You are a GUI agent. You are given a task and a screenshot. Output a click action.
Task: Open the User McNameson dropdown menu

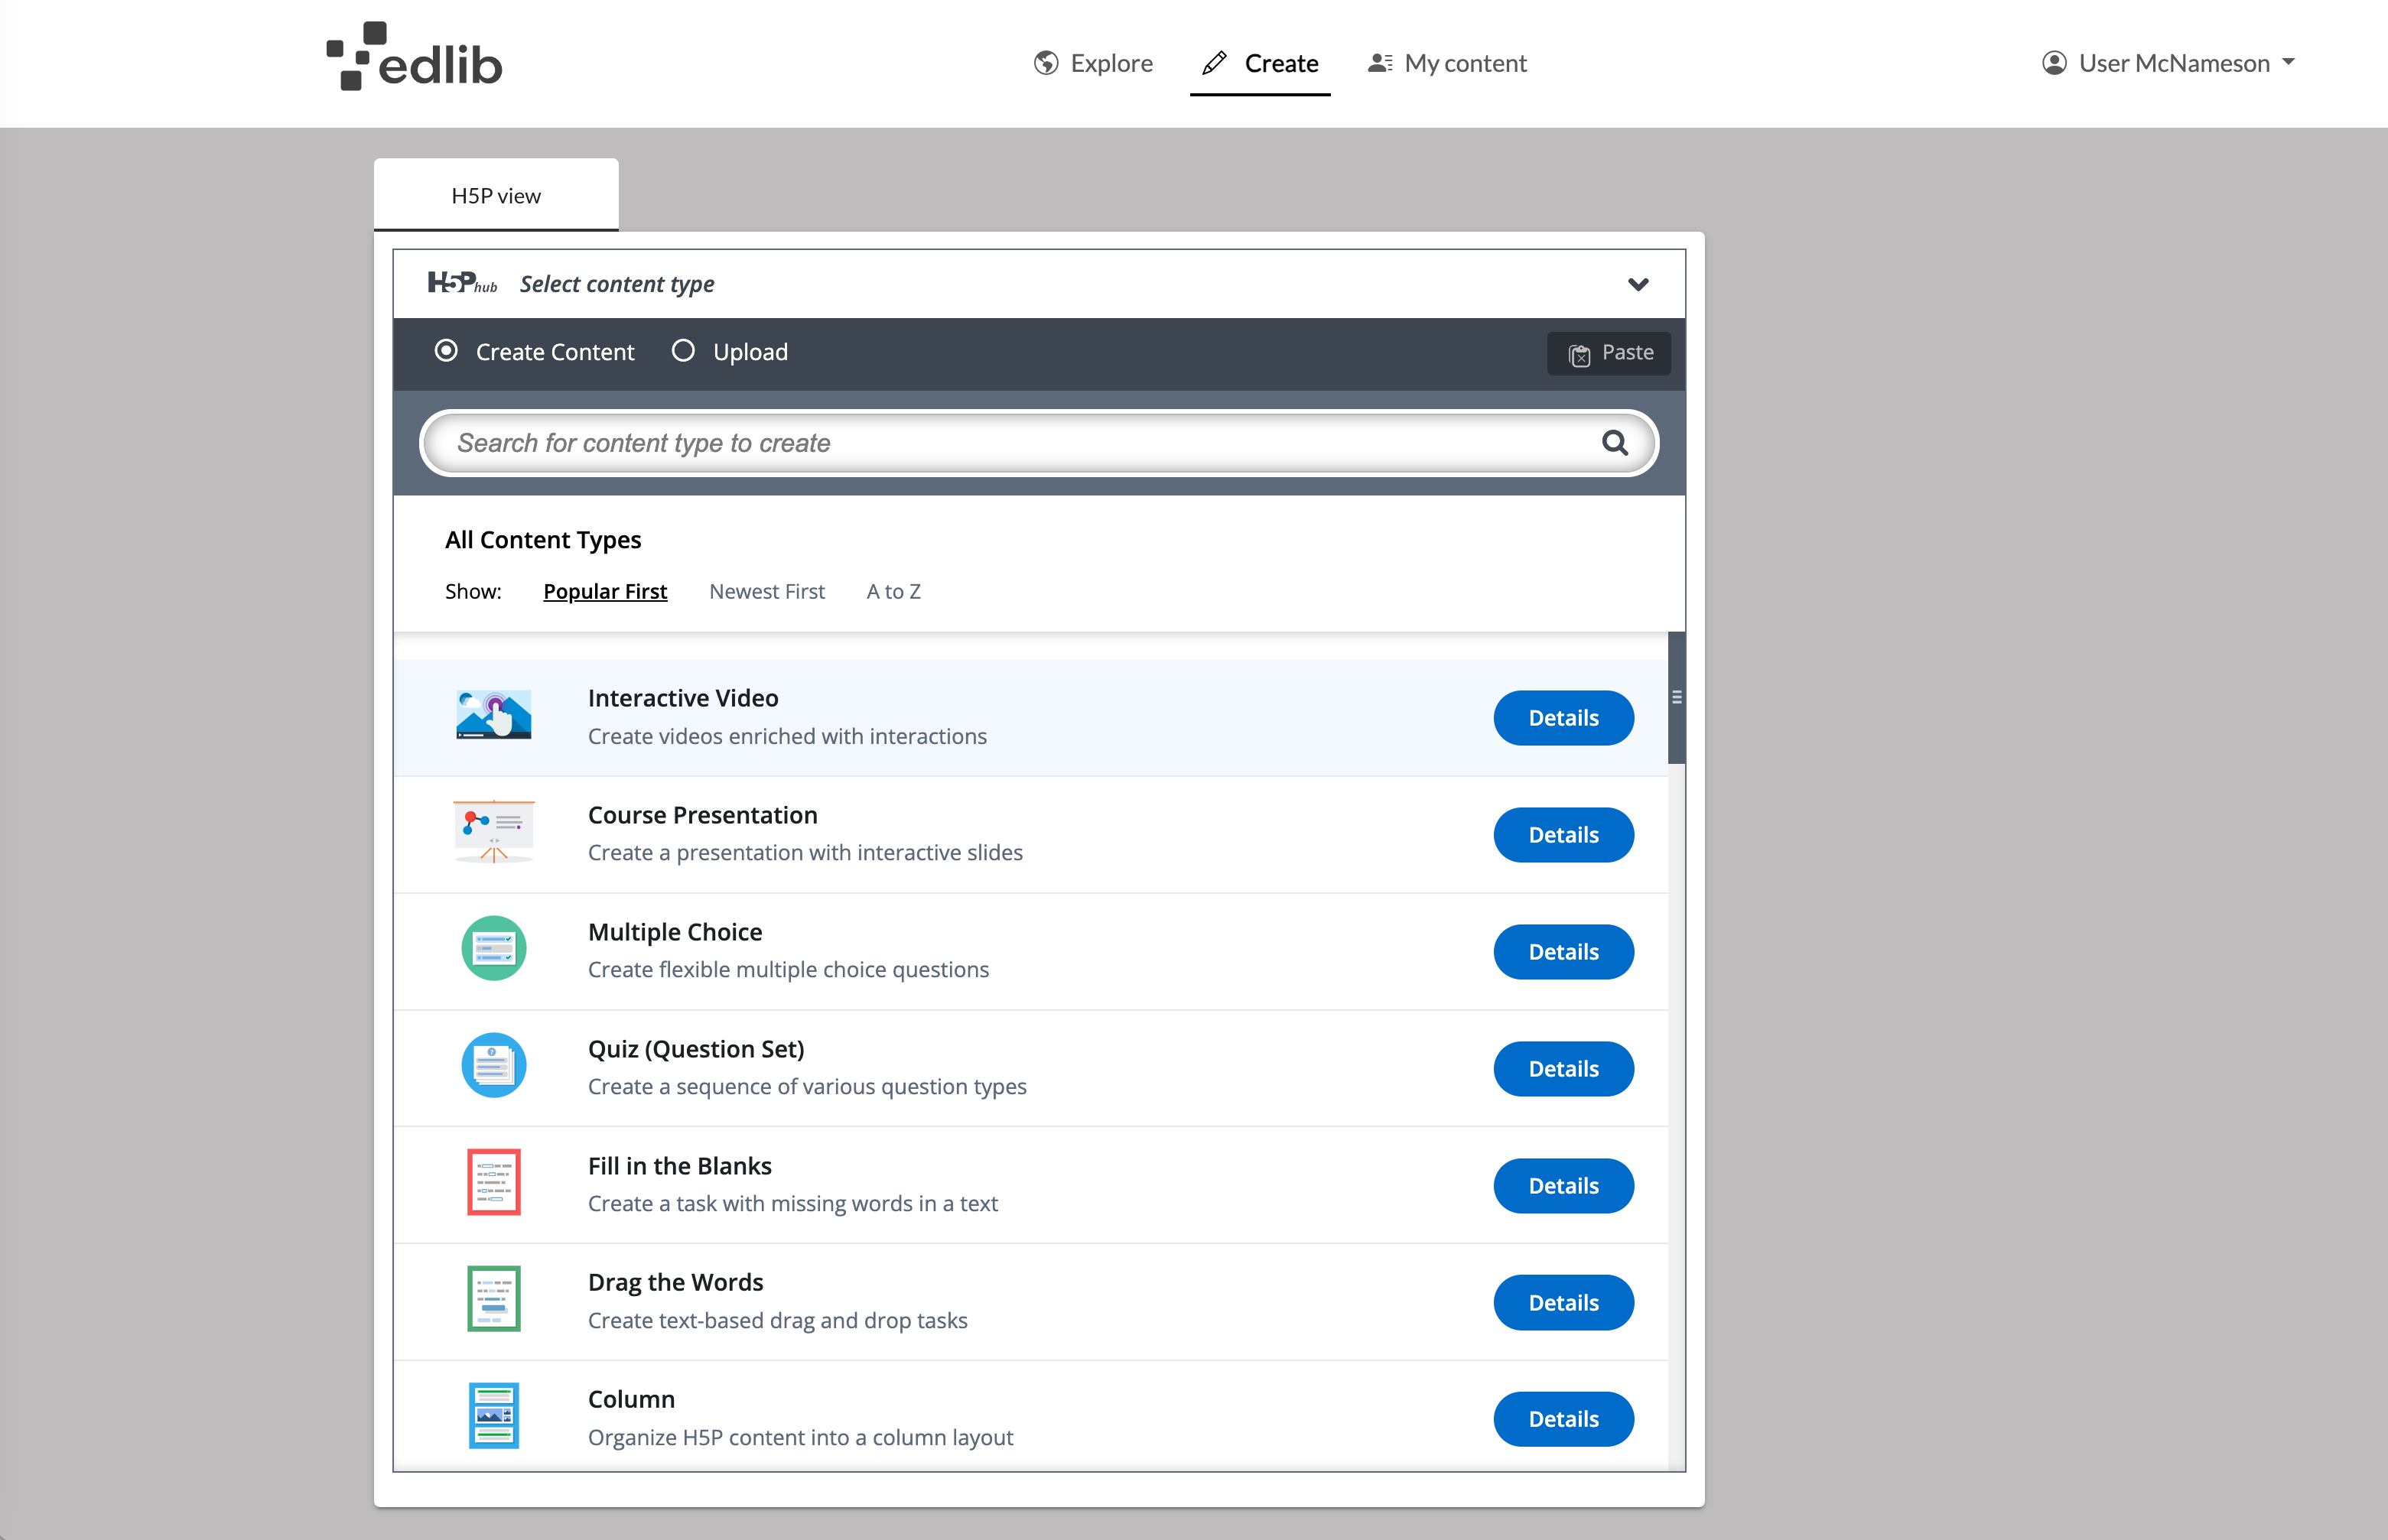(2167, 63)
